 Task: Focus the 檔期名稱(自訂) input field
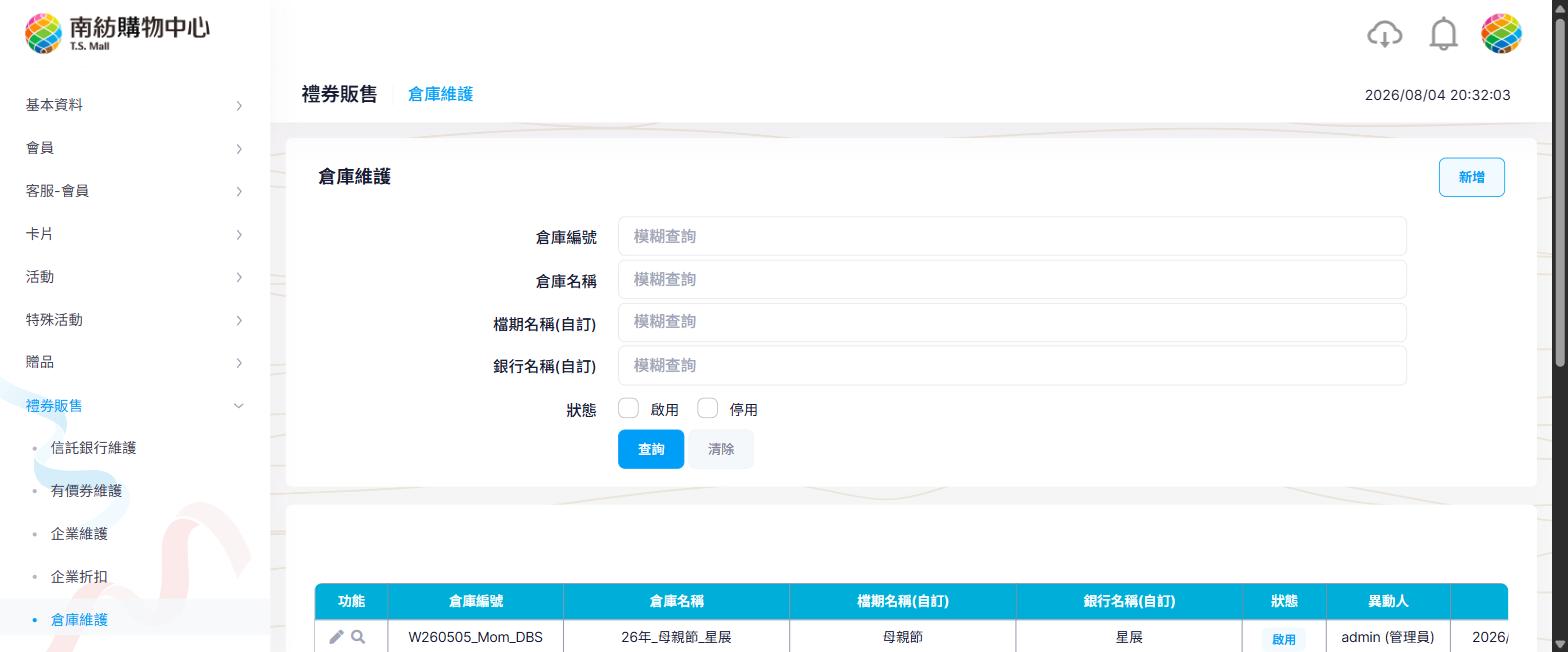(x=1012, y=322)
